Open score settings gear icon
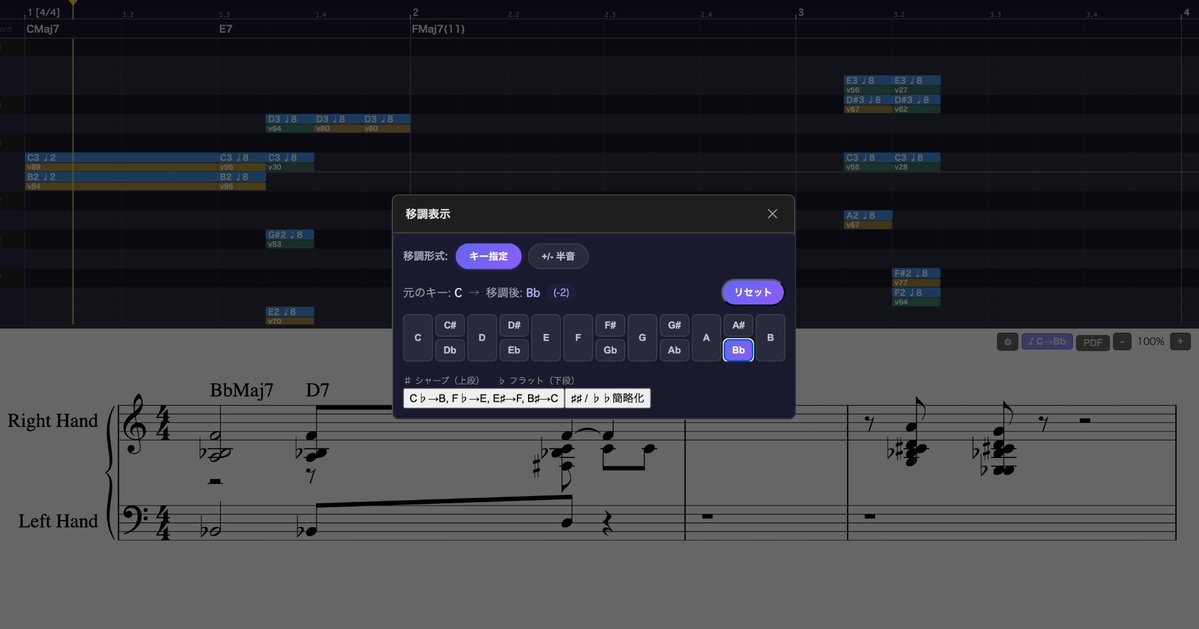Image resolution: width=1199 pixels, height=629 pixels. (1008, 342)
